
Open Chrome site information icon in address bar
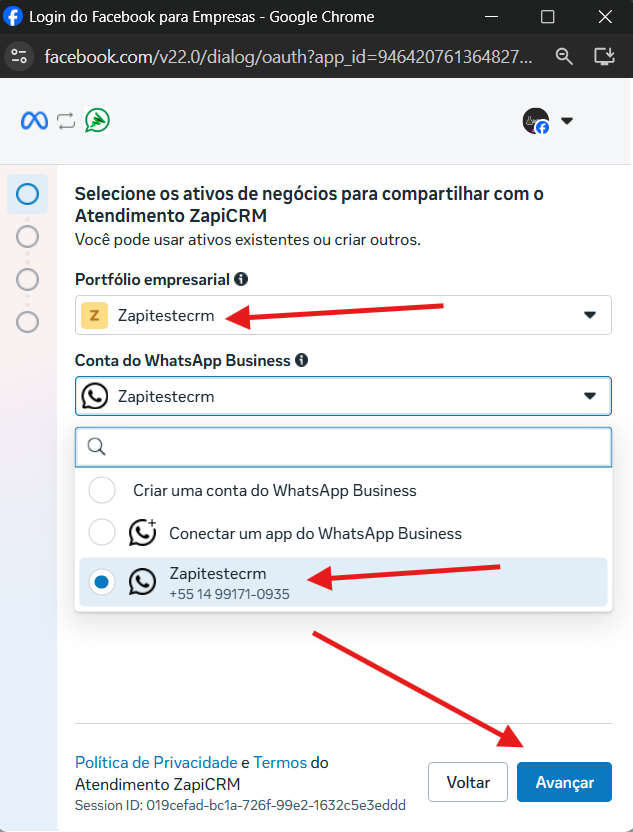(19, 56)
